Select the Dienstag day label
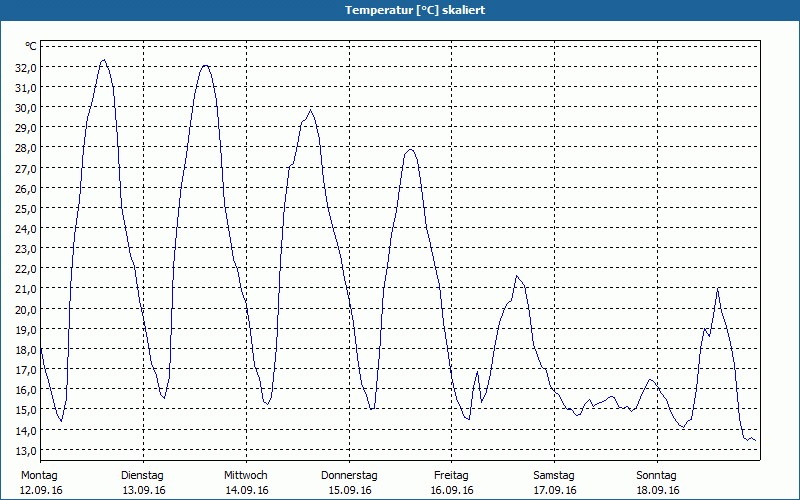This screenshot has height=500, width=800. point(142,476)
